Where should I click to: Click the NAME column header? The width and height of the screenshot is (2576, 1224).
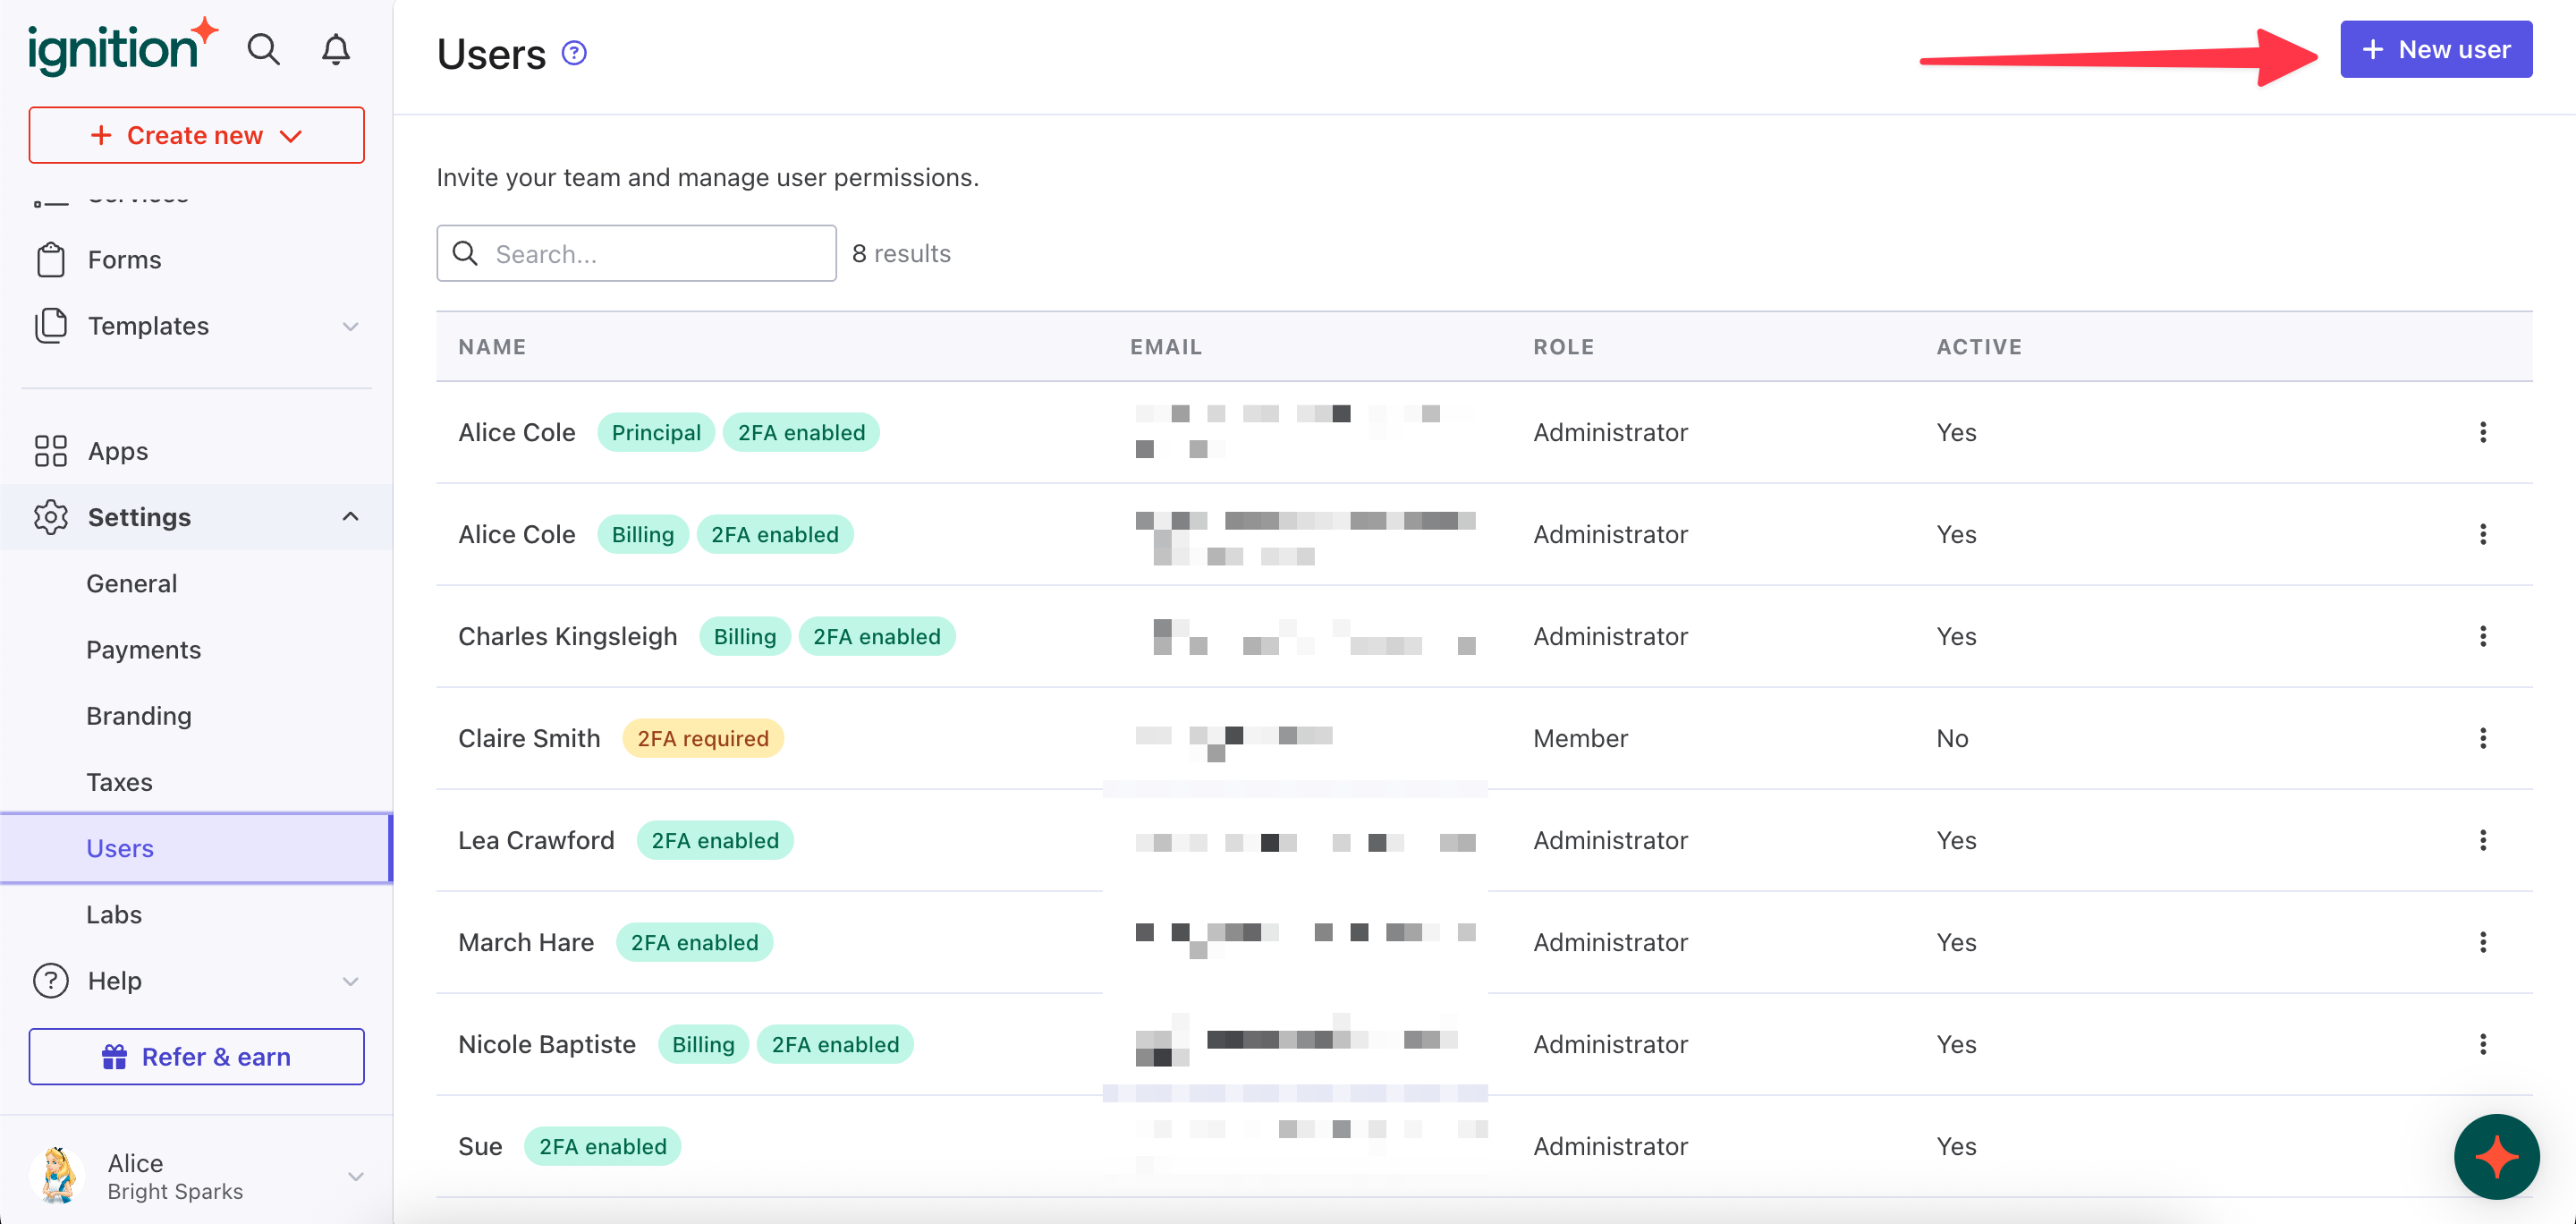492,347
